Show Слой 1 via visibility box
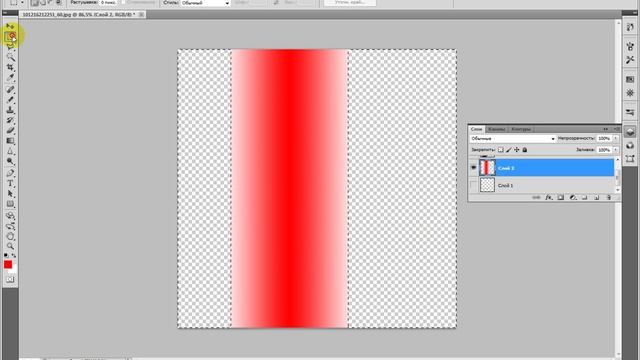 [473, 185]
